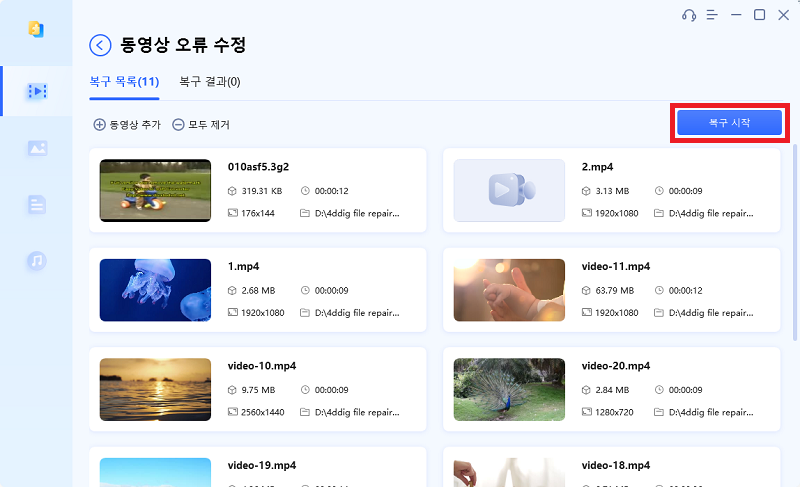Click the 모두 제거 label
Viewport: 800px width, 487px height.
click(209, 124)
